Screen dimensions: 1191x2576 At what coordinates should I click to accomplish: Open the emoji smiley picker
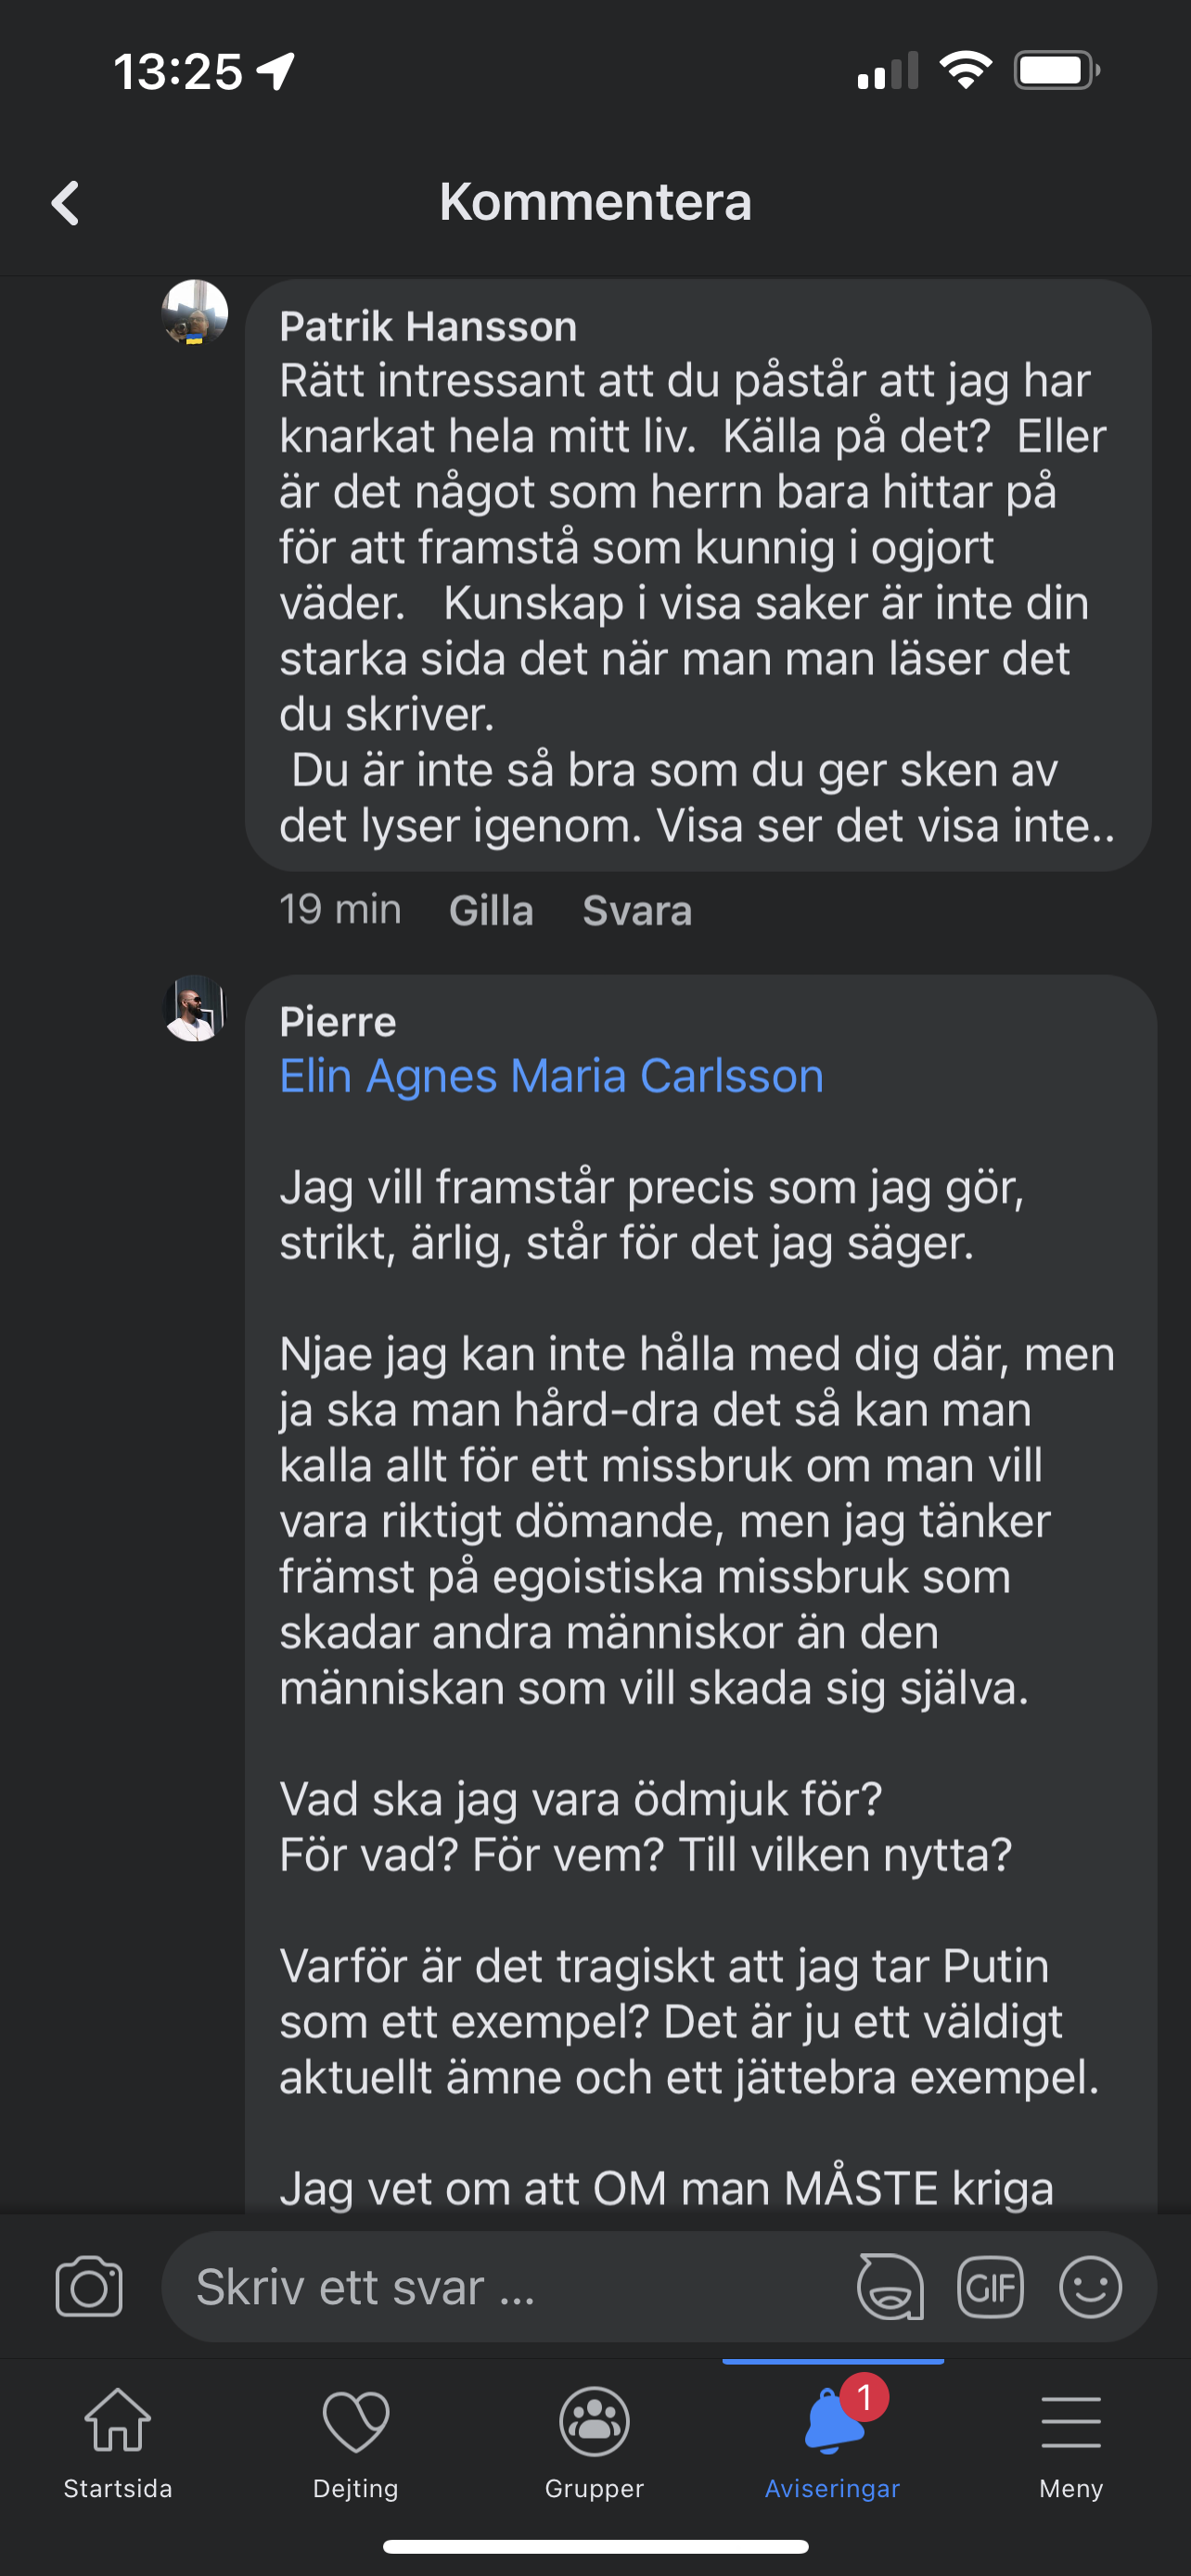click(1090, 2286)
